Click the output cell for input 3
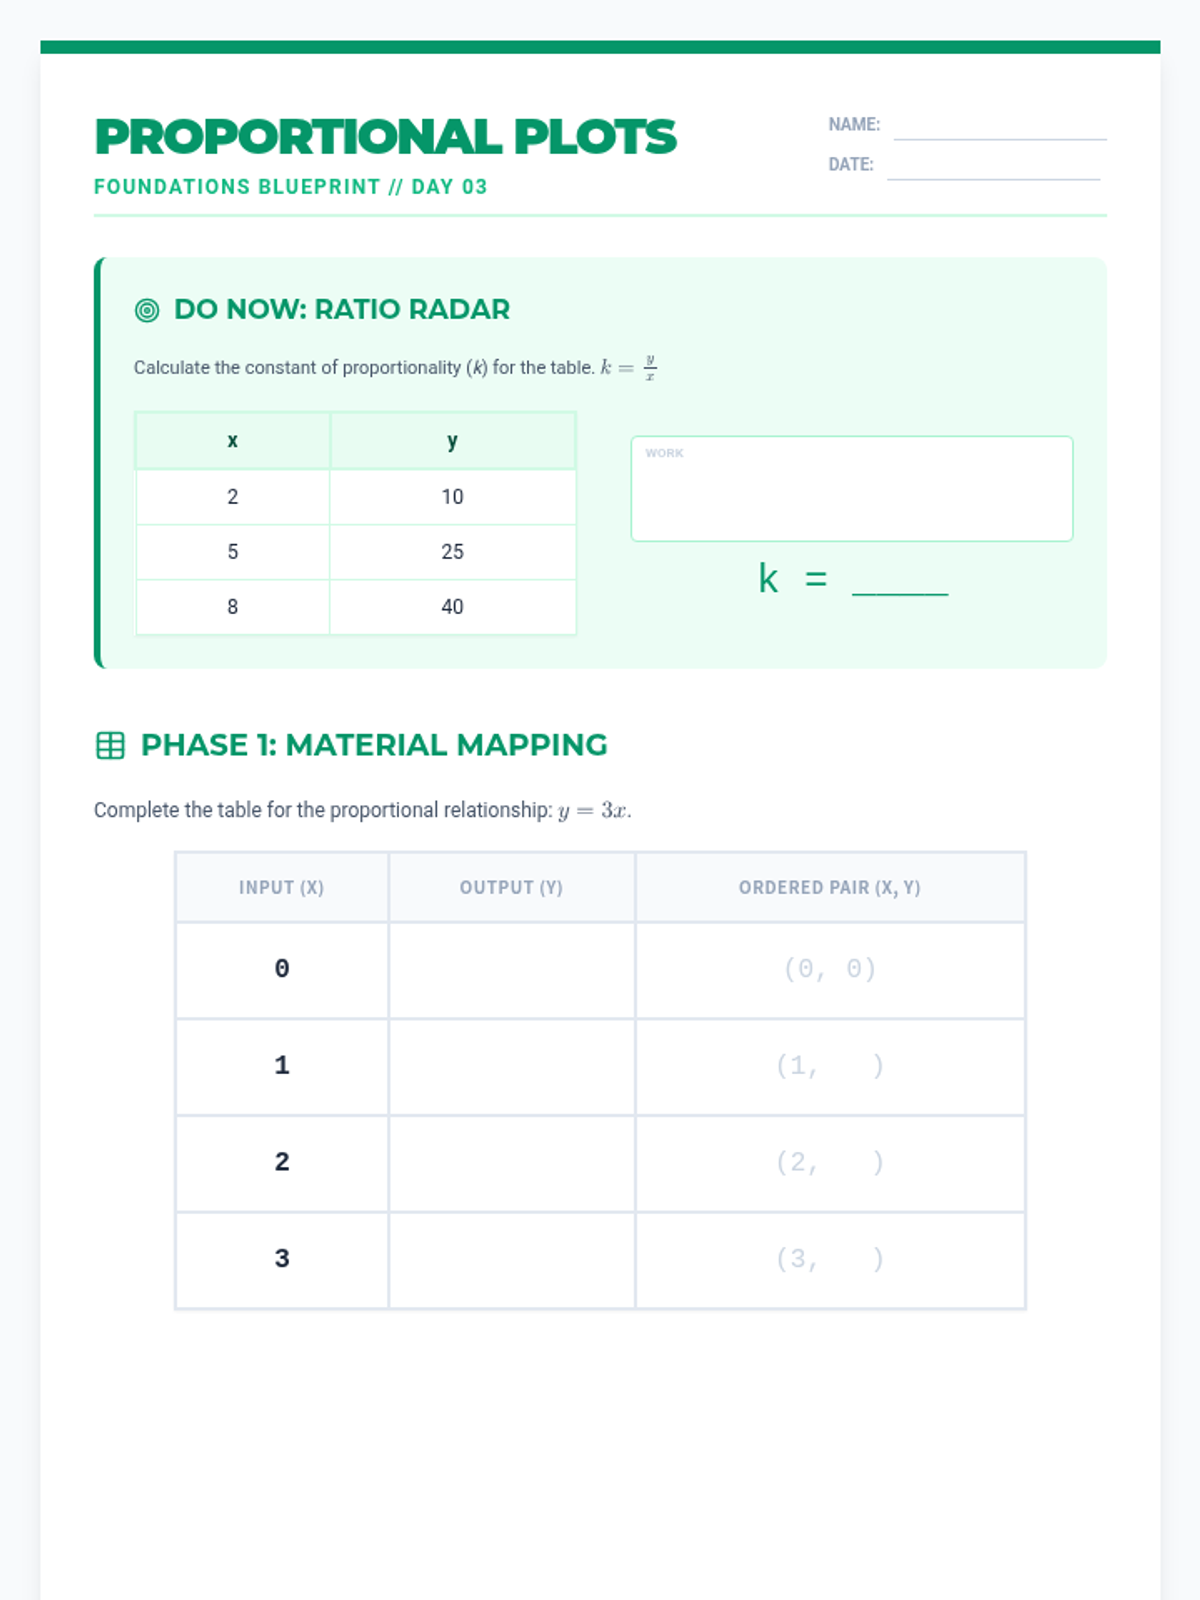 coord(512,1260)
